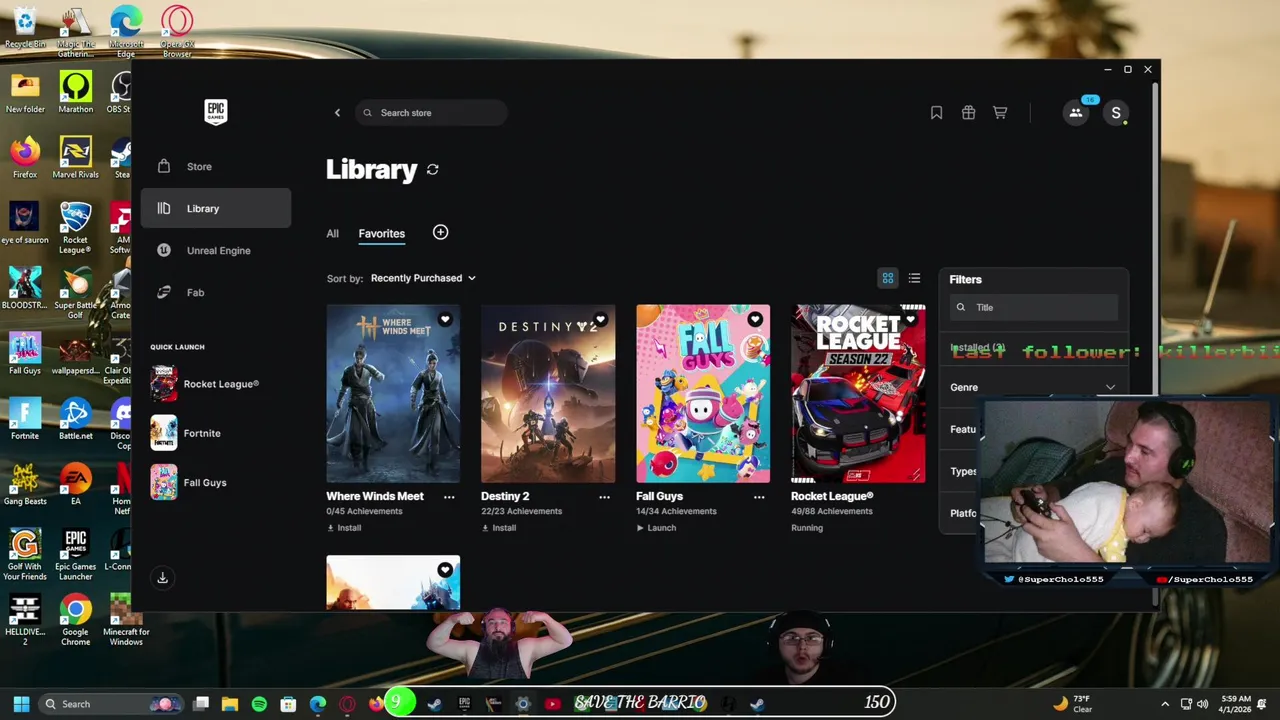Viewport: 1280px width, 720px height.
Task: Install Where Winds Meet
Action: [x=344, y=528]
